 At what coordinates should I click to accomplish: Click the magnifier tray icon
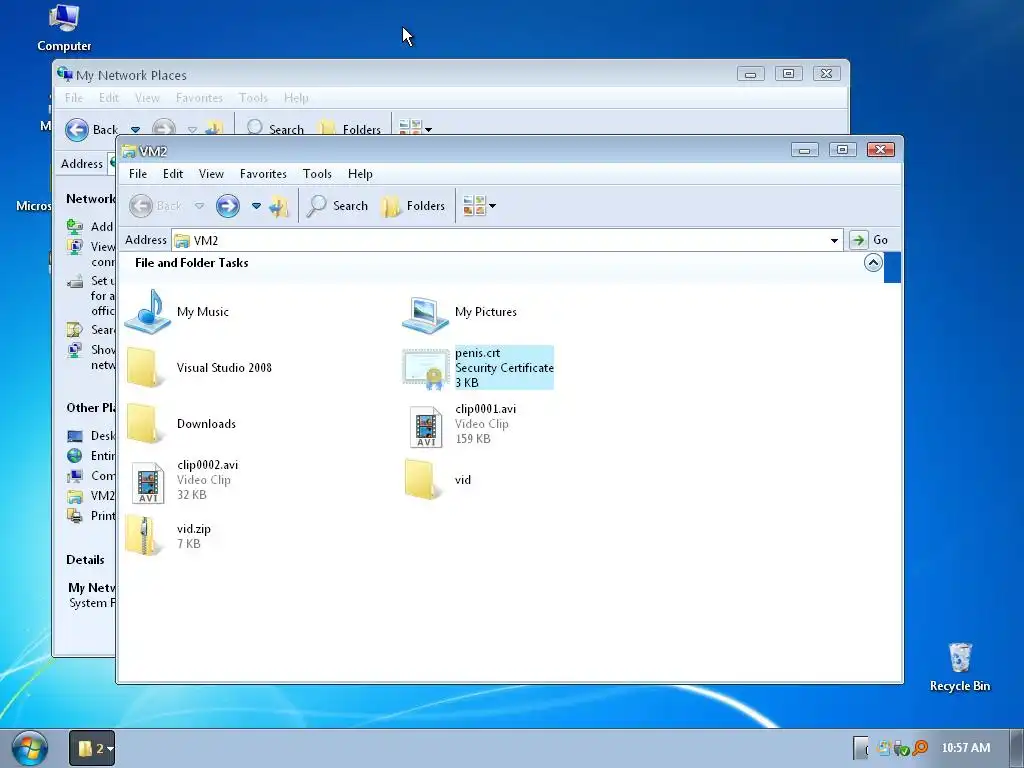tap(920, 748)
